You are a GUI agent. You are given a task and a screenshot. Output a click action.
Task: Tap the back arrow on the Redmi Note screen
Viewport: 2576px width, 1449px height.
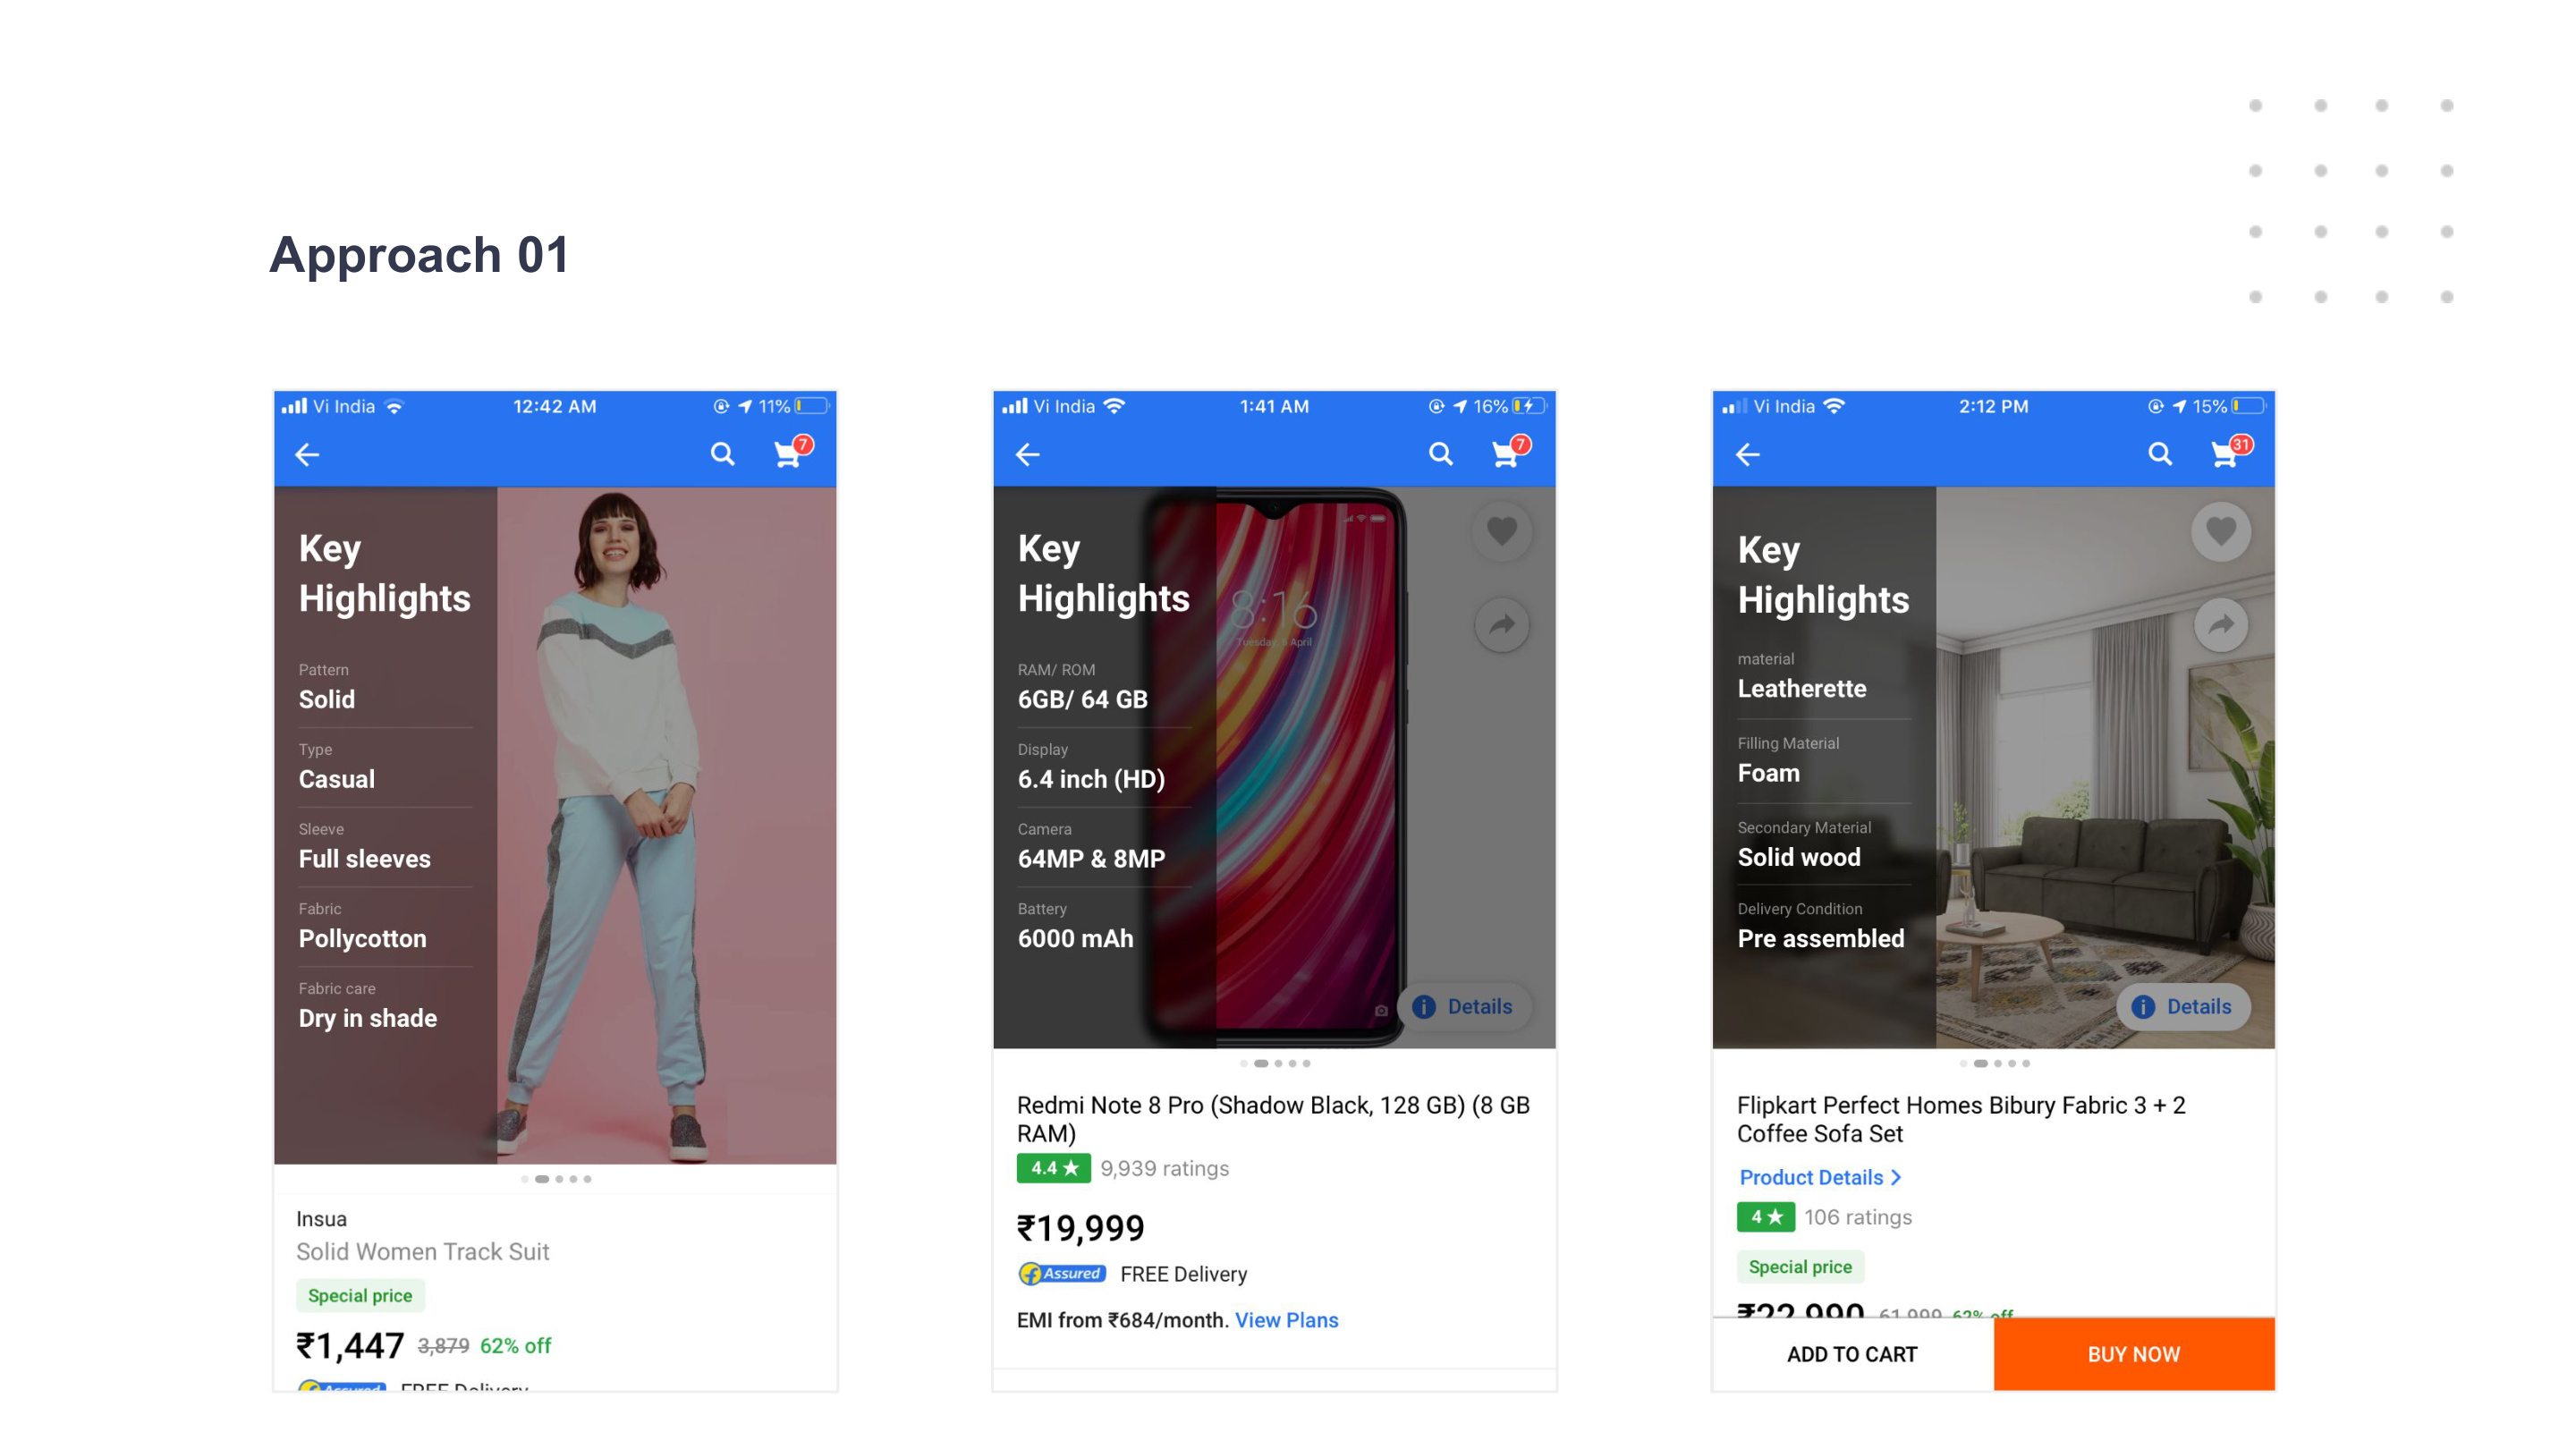(1027, 455)
